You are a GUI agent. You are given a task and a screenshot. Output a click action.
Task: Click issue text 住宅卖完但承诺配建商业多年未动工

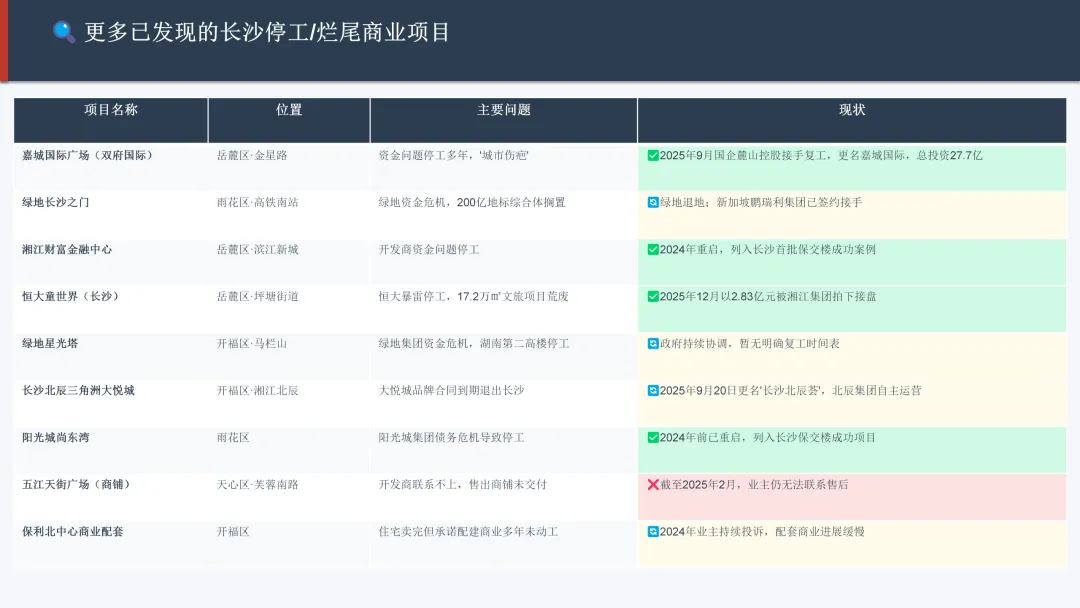[x=468, y=532]
